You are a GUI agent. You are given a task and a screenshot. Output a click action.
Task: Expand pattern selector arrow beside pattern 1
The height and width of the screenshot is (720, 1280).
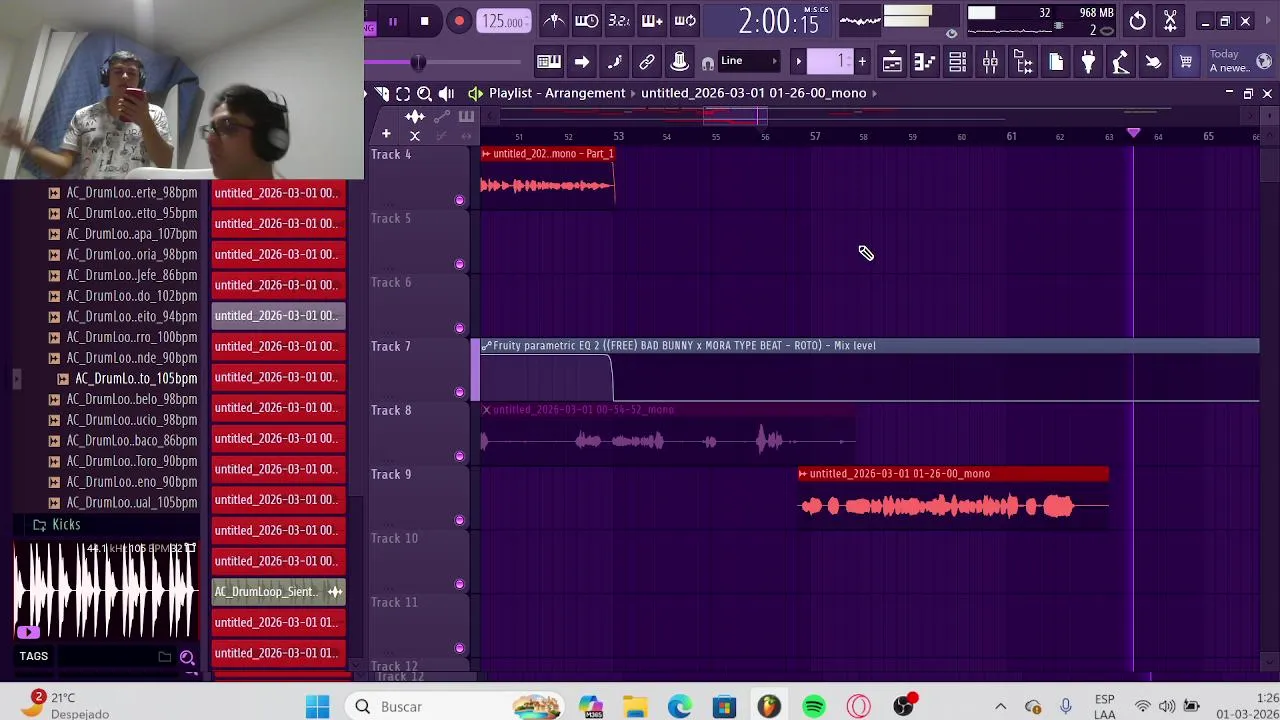[798, 62]
